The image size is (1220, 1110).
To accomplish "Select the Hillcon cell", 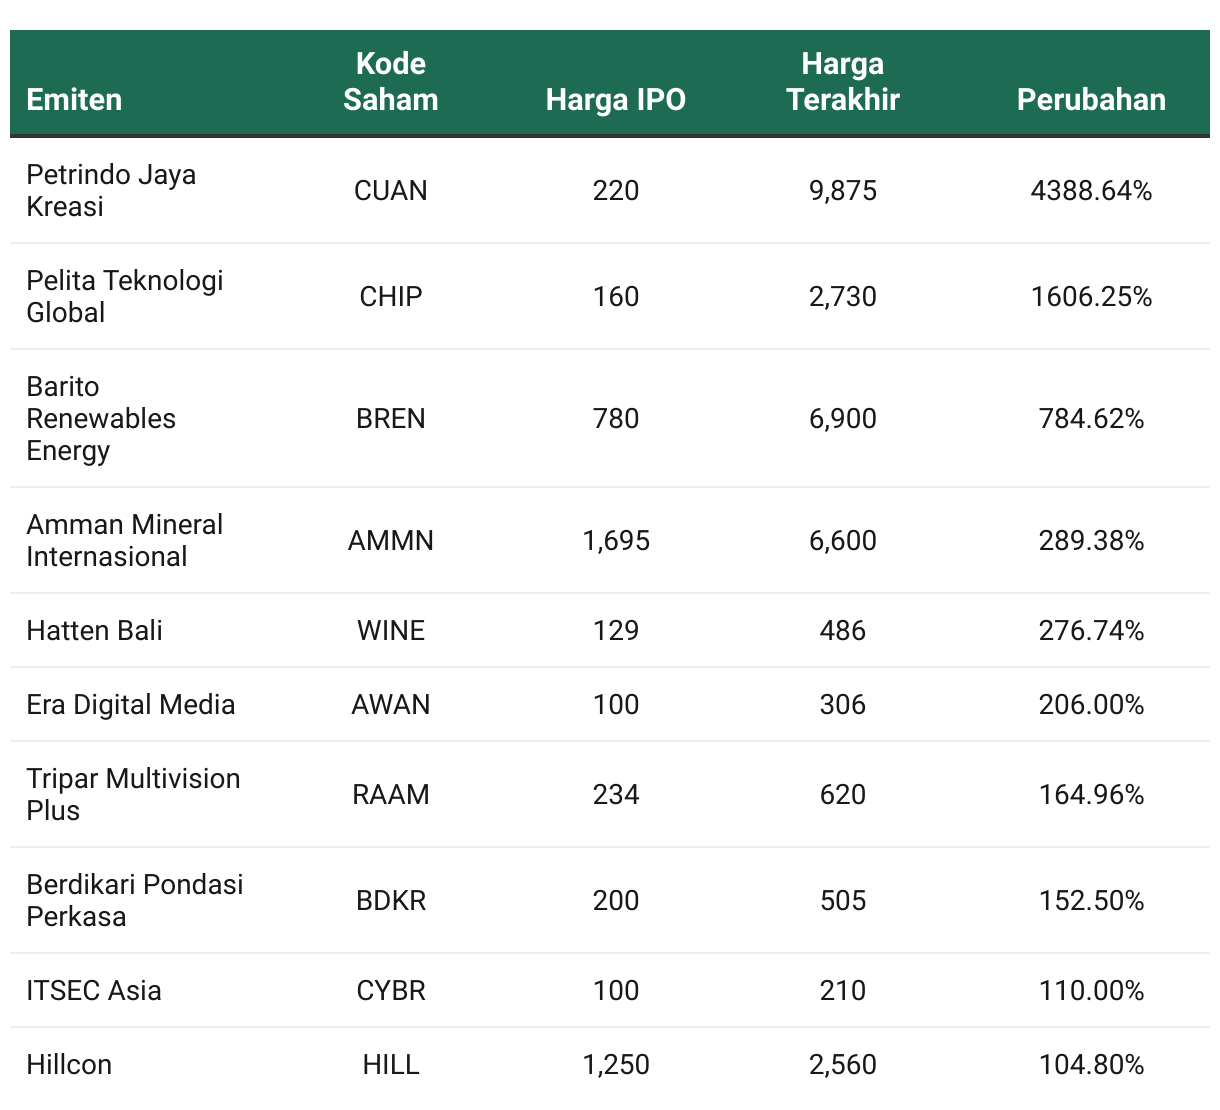I will pyautogui.click(x=69, y=1064).
